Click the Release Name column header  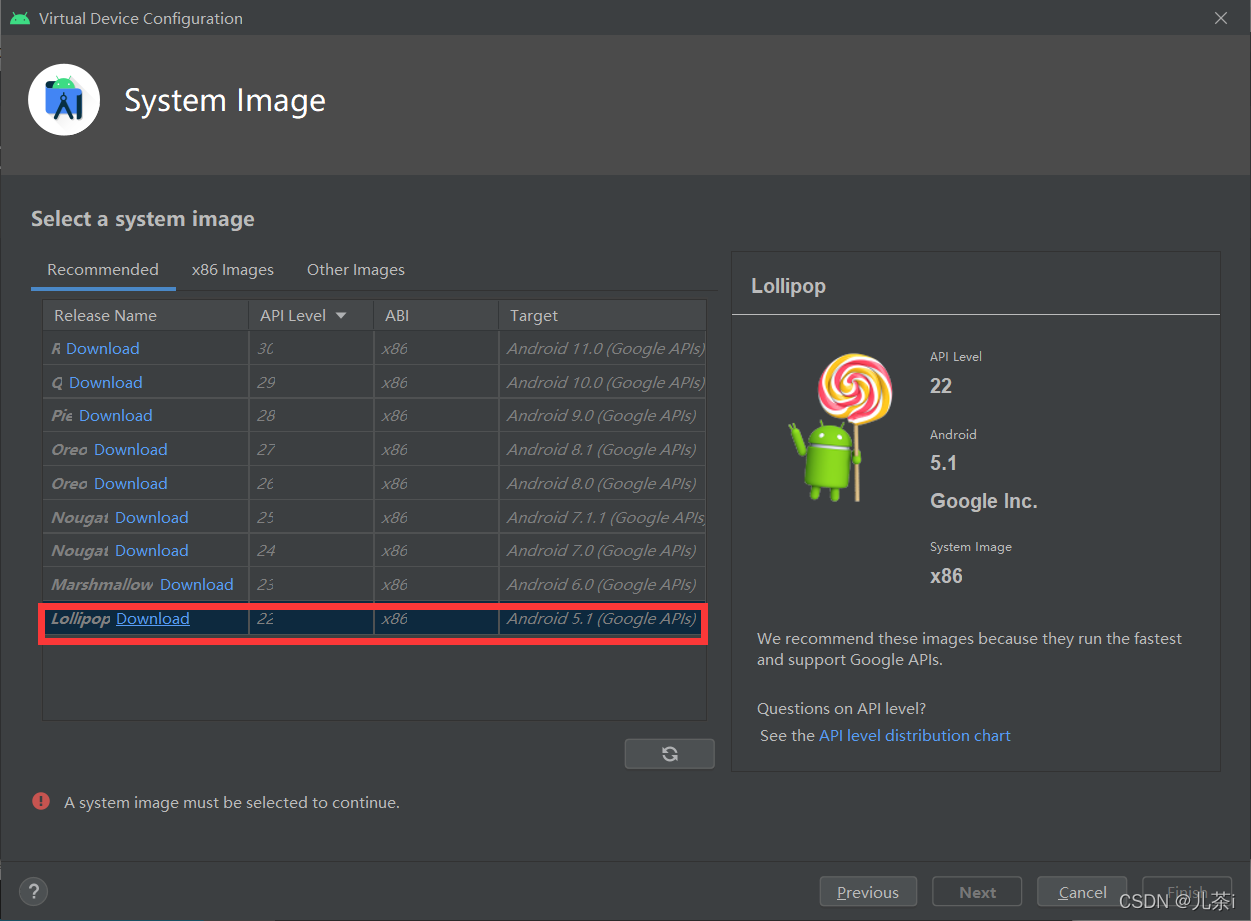(x=145, y=316)
